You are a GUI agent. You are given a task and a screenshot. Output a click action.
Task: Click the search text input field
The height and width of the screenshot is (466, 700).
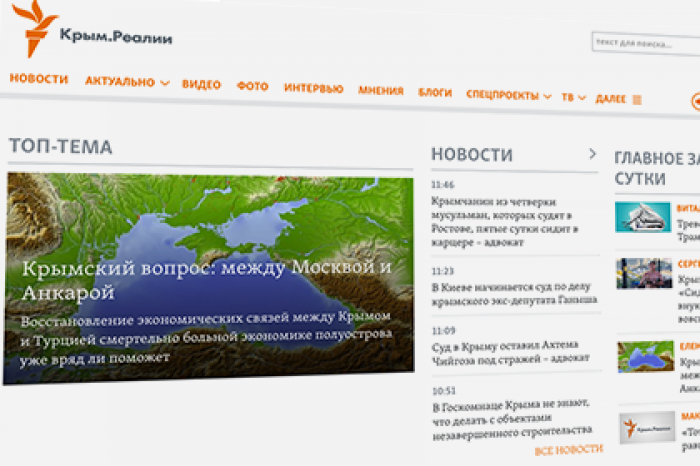point(646,44)
